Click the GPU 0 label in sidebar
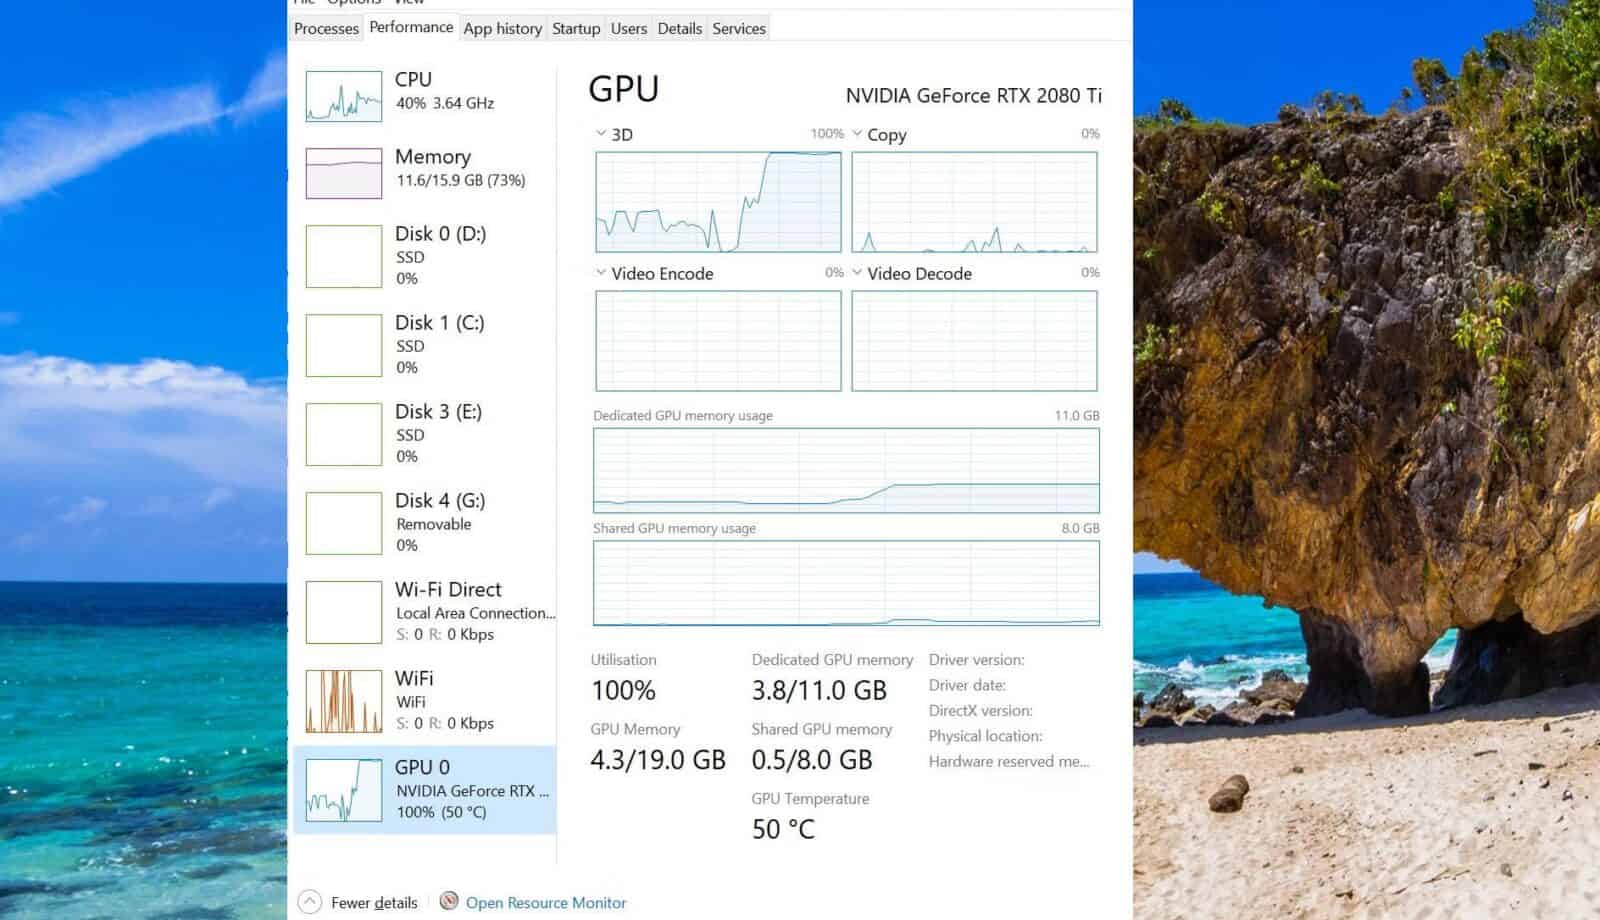Viewport: 1600px width, 920px height. click(422, 767)
